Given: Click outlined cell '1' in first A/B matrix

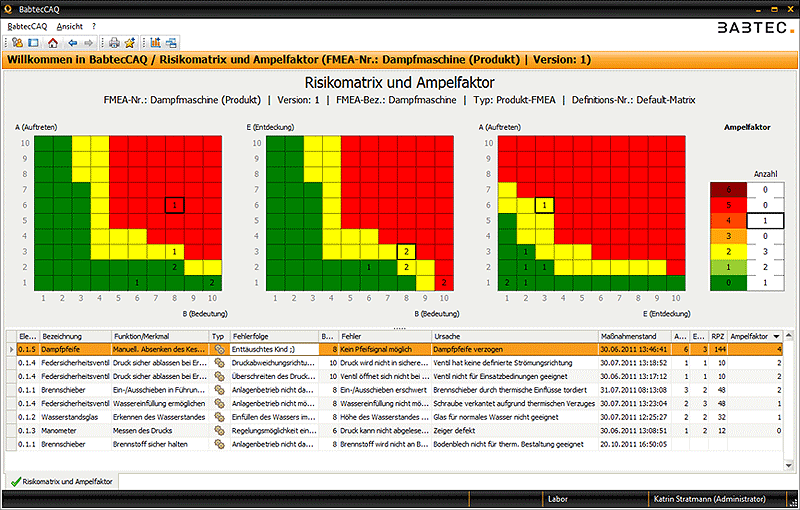Looking at the screenshot, I should pos(174,205).
